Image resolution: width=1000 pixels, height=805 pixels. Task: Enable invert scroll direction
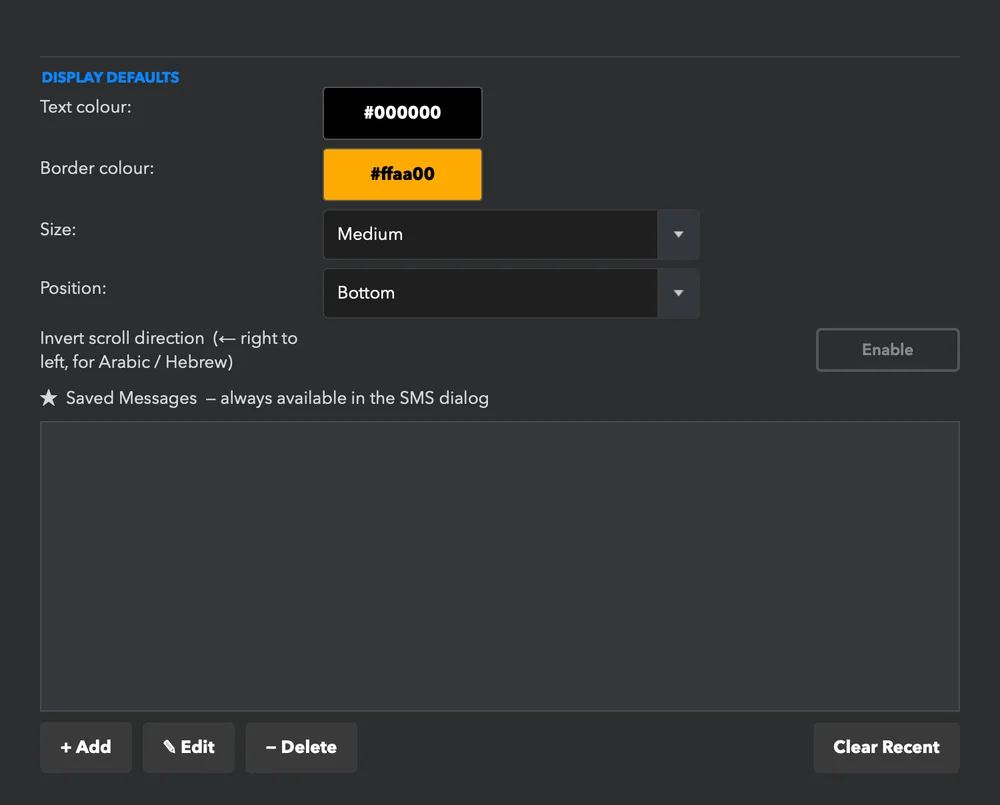pos(887,350)
